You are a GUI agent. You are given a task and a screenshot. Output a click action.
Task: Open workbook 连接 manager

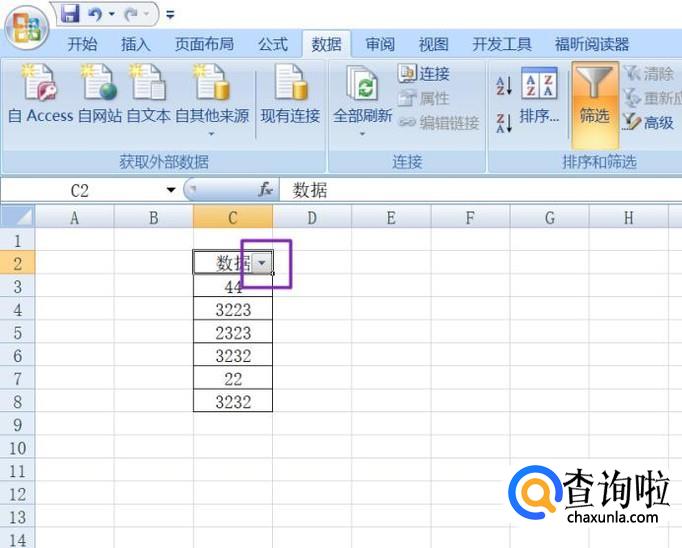click(424, 74)
